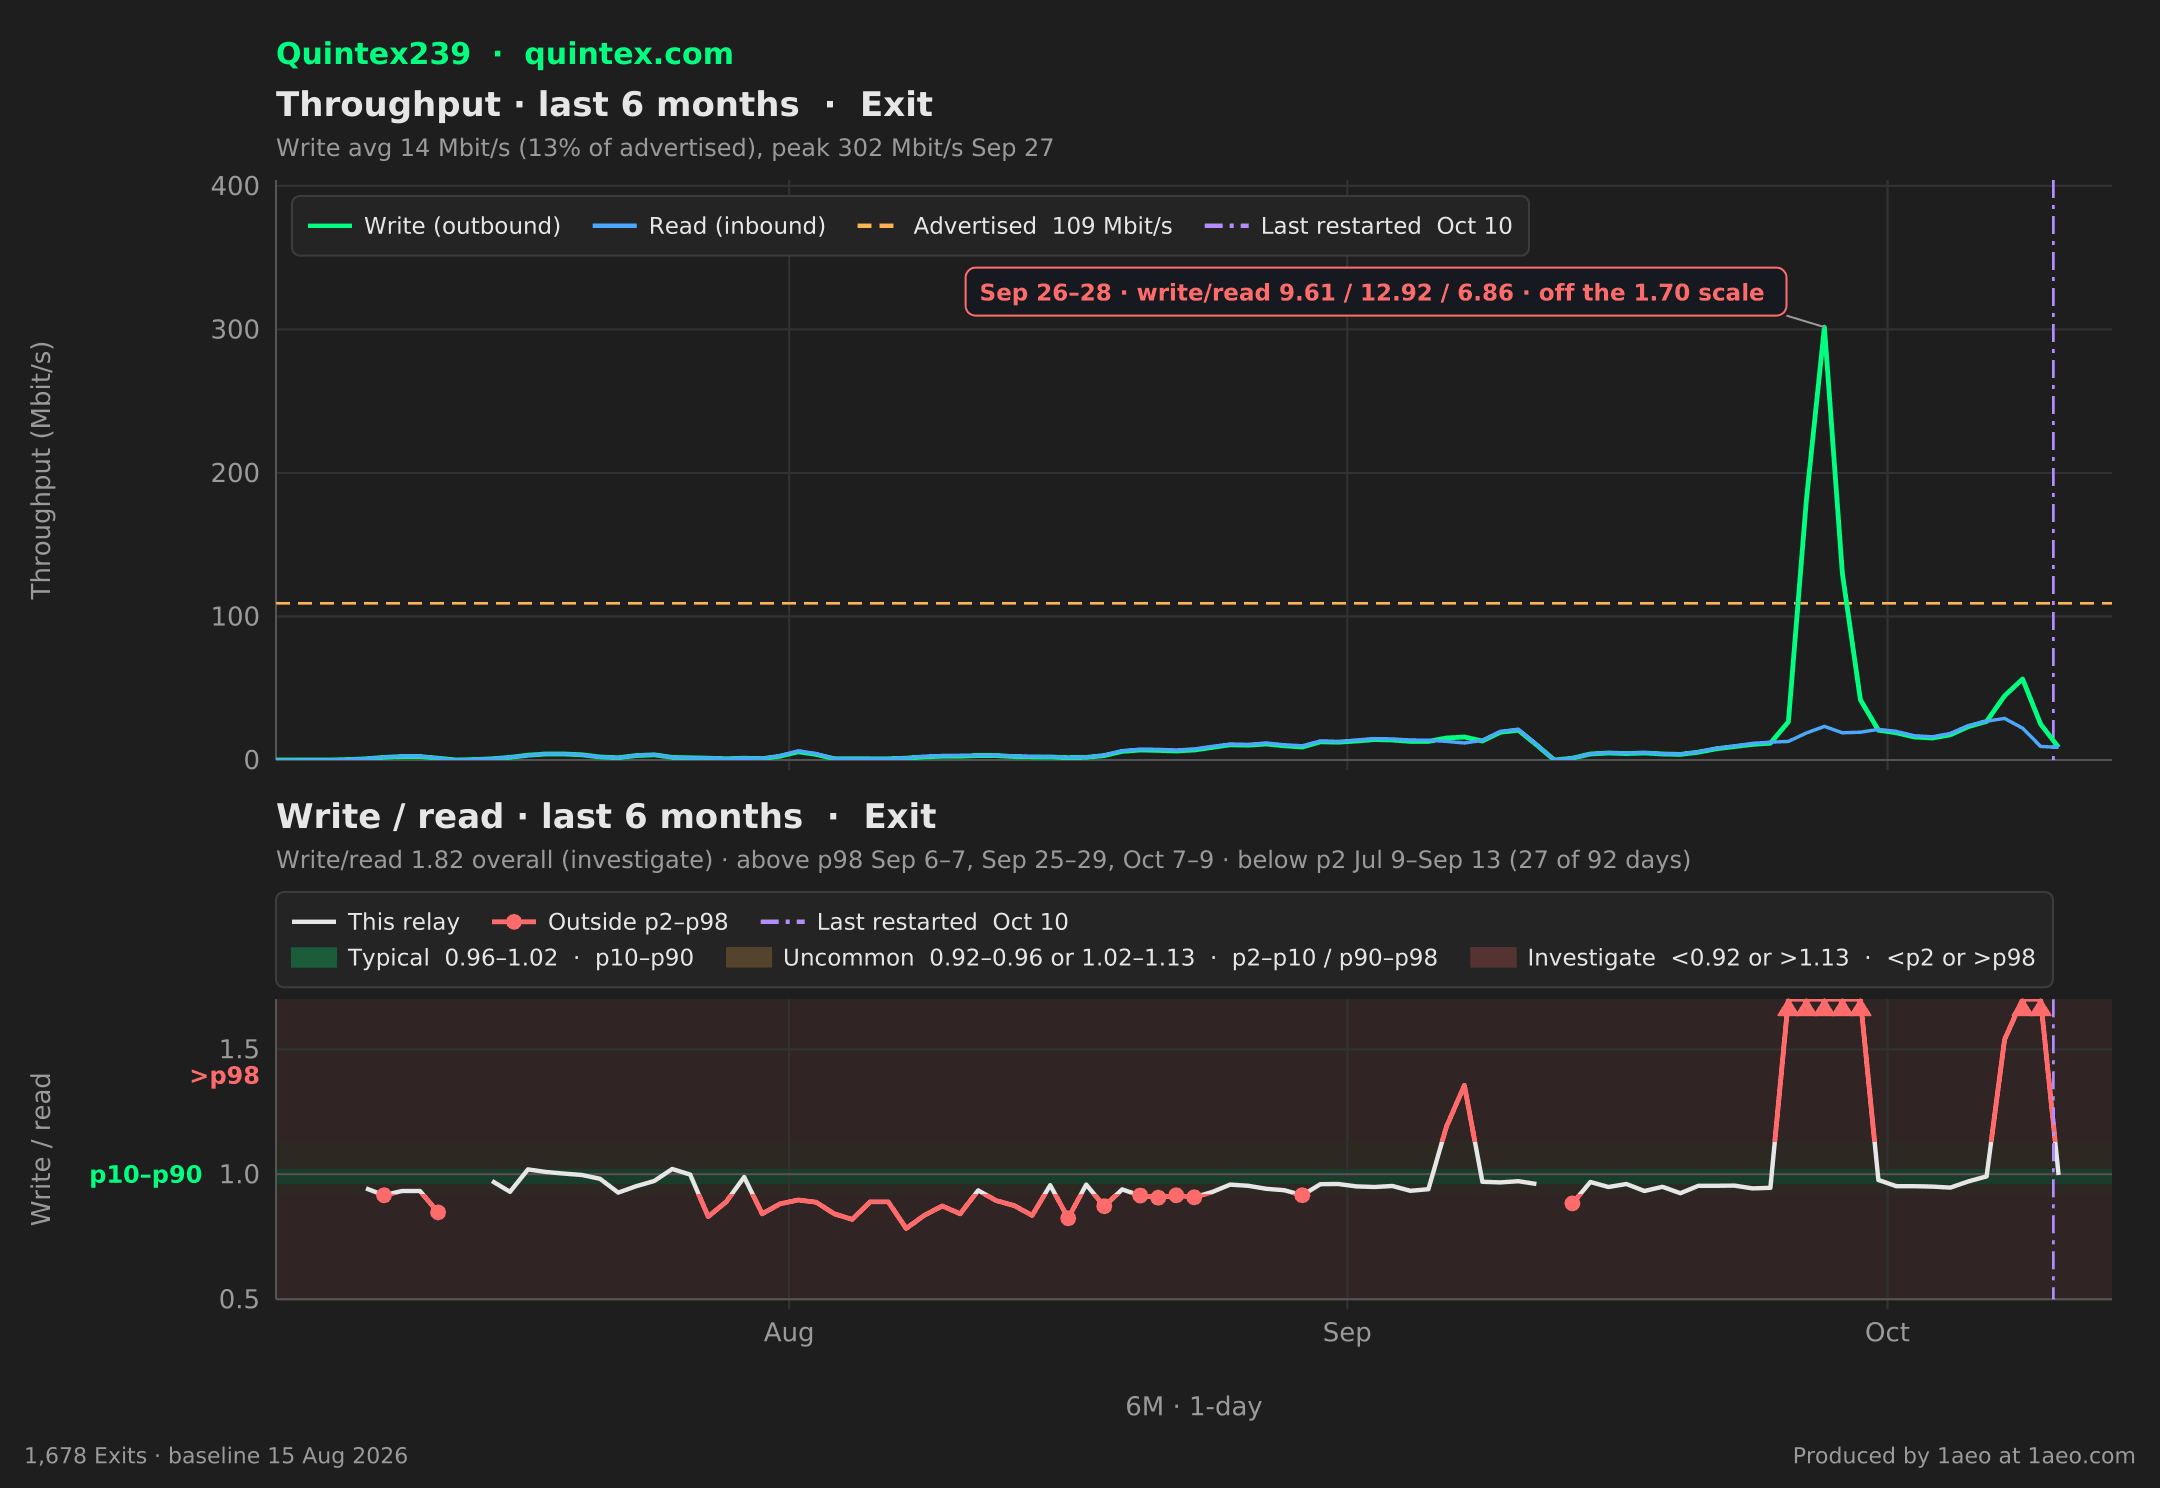Click the brown Uncommon color swatch
Screen dimensions: 2160x1488
pos(749,958)
